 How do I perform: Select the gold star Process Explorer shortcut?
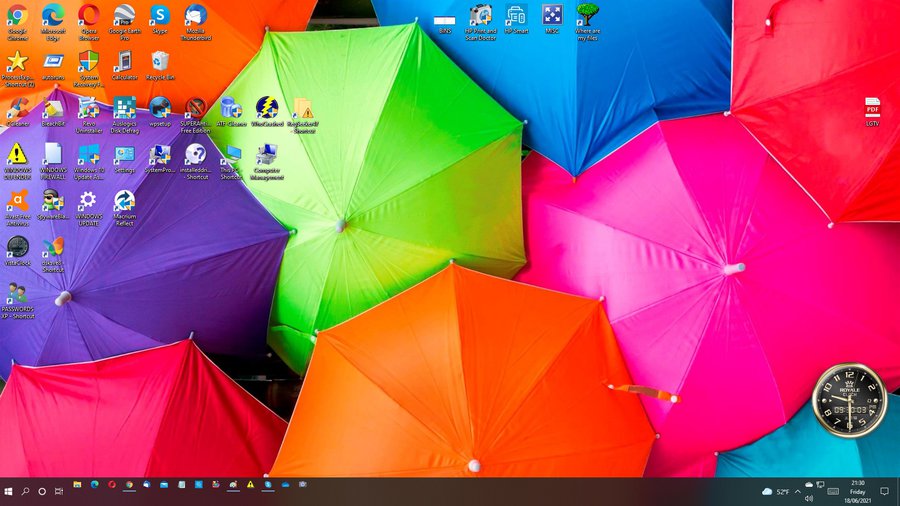17,69
